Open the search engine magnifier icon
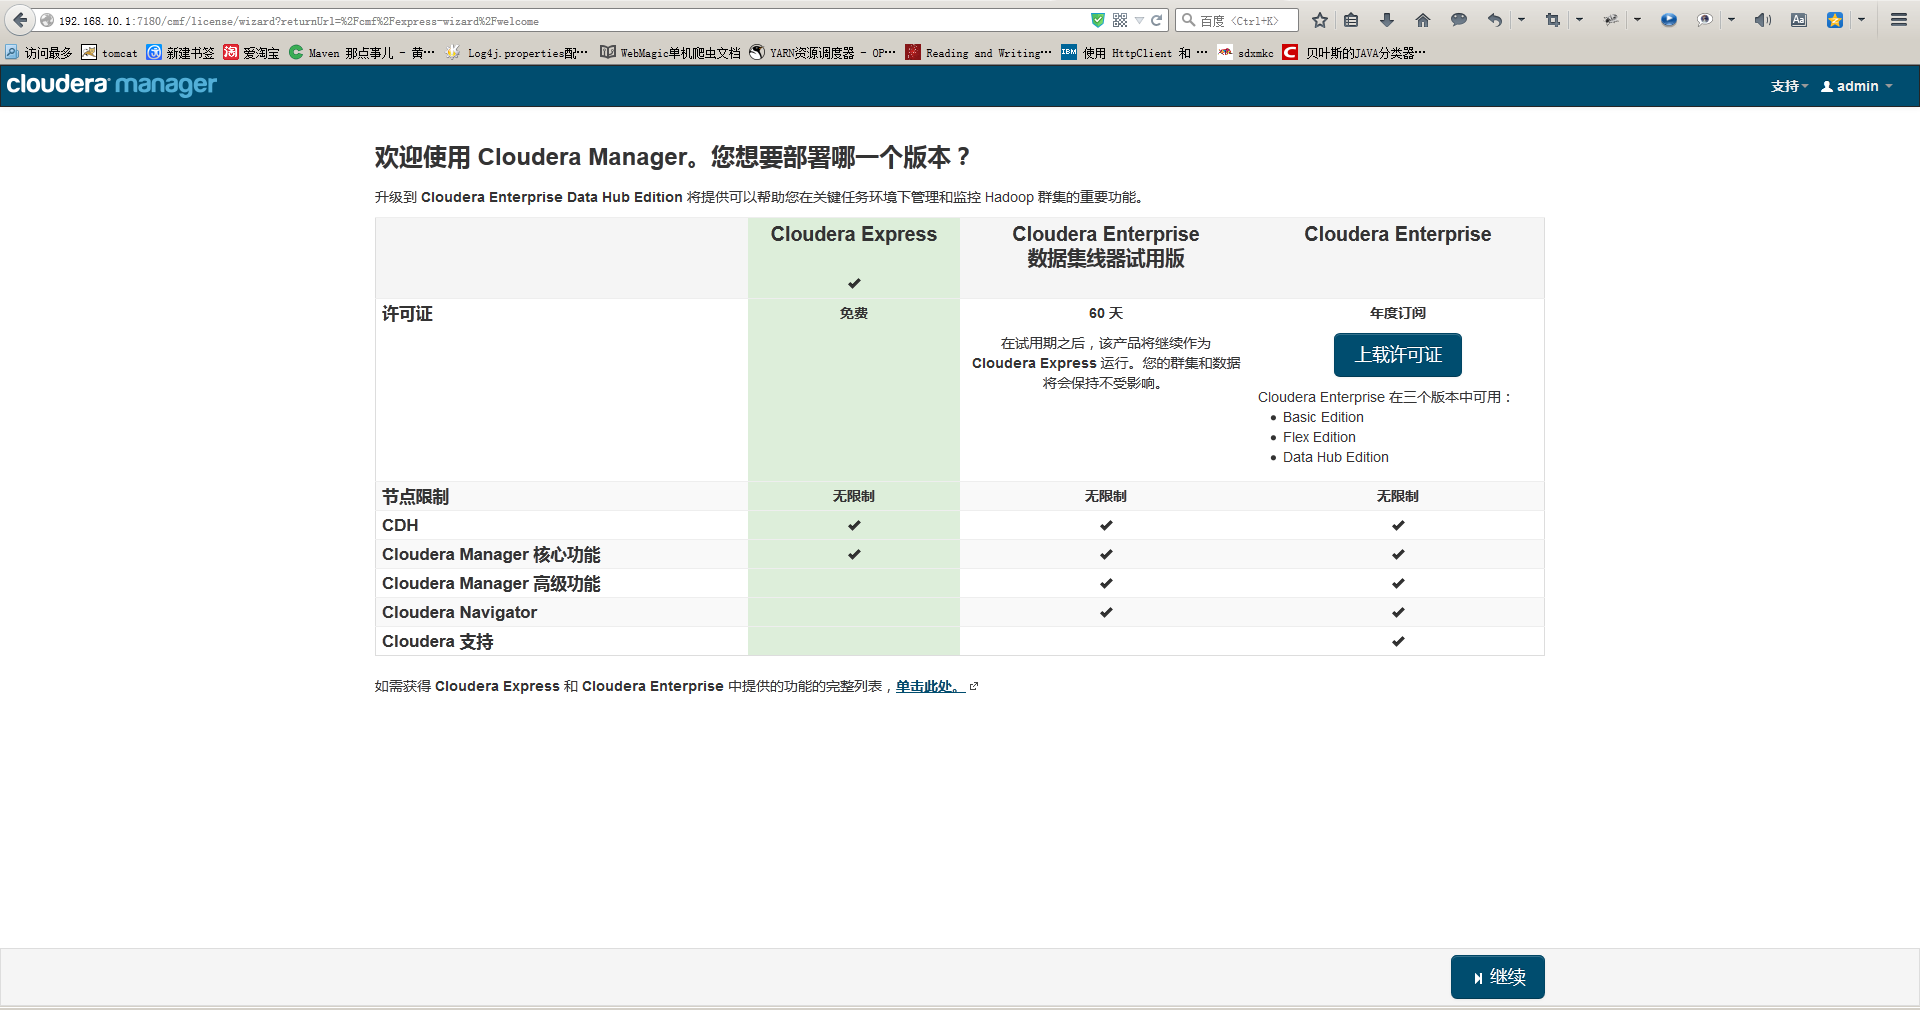 pos(1189,20)
